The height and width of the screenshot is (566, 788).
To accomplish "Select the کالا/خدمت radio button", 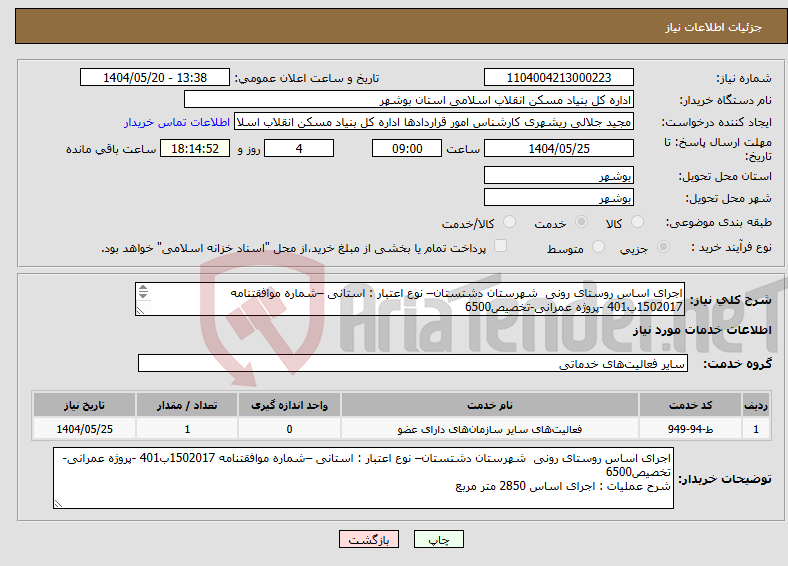I will click(x=509, y=222).
